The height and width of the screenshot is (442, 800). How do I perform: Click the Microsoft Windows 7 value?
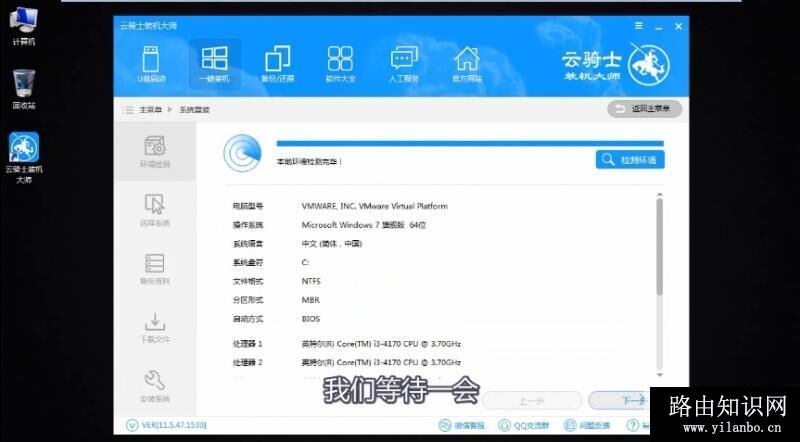pyautogui.click(x=364, y=225)
